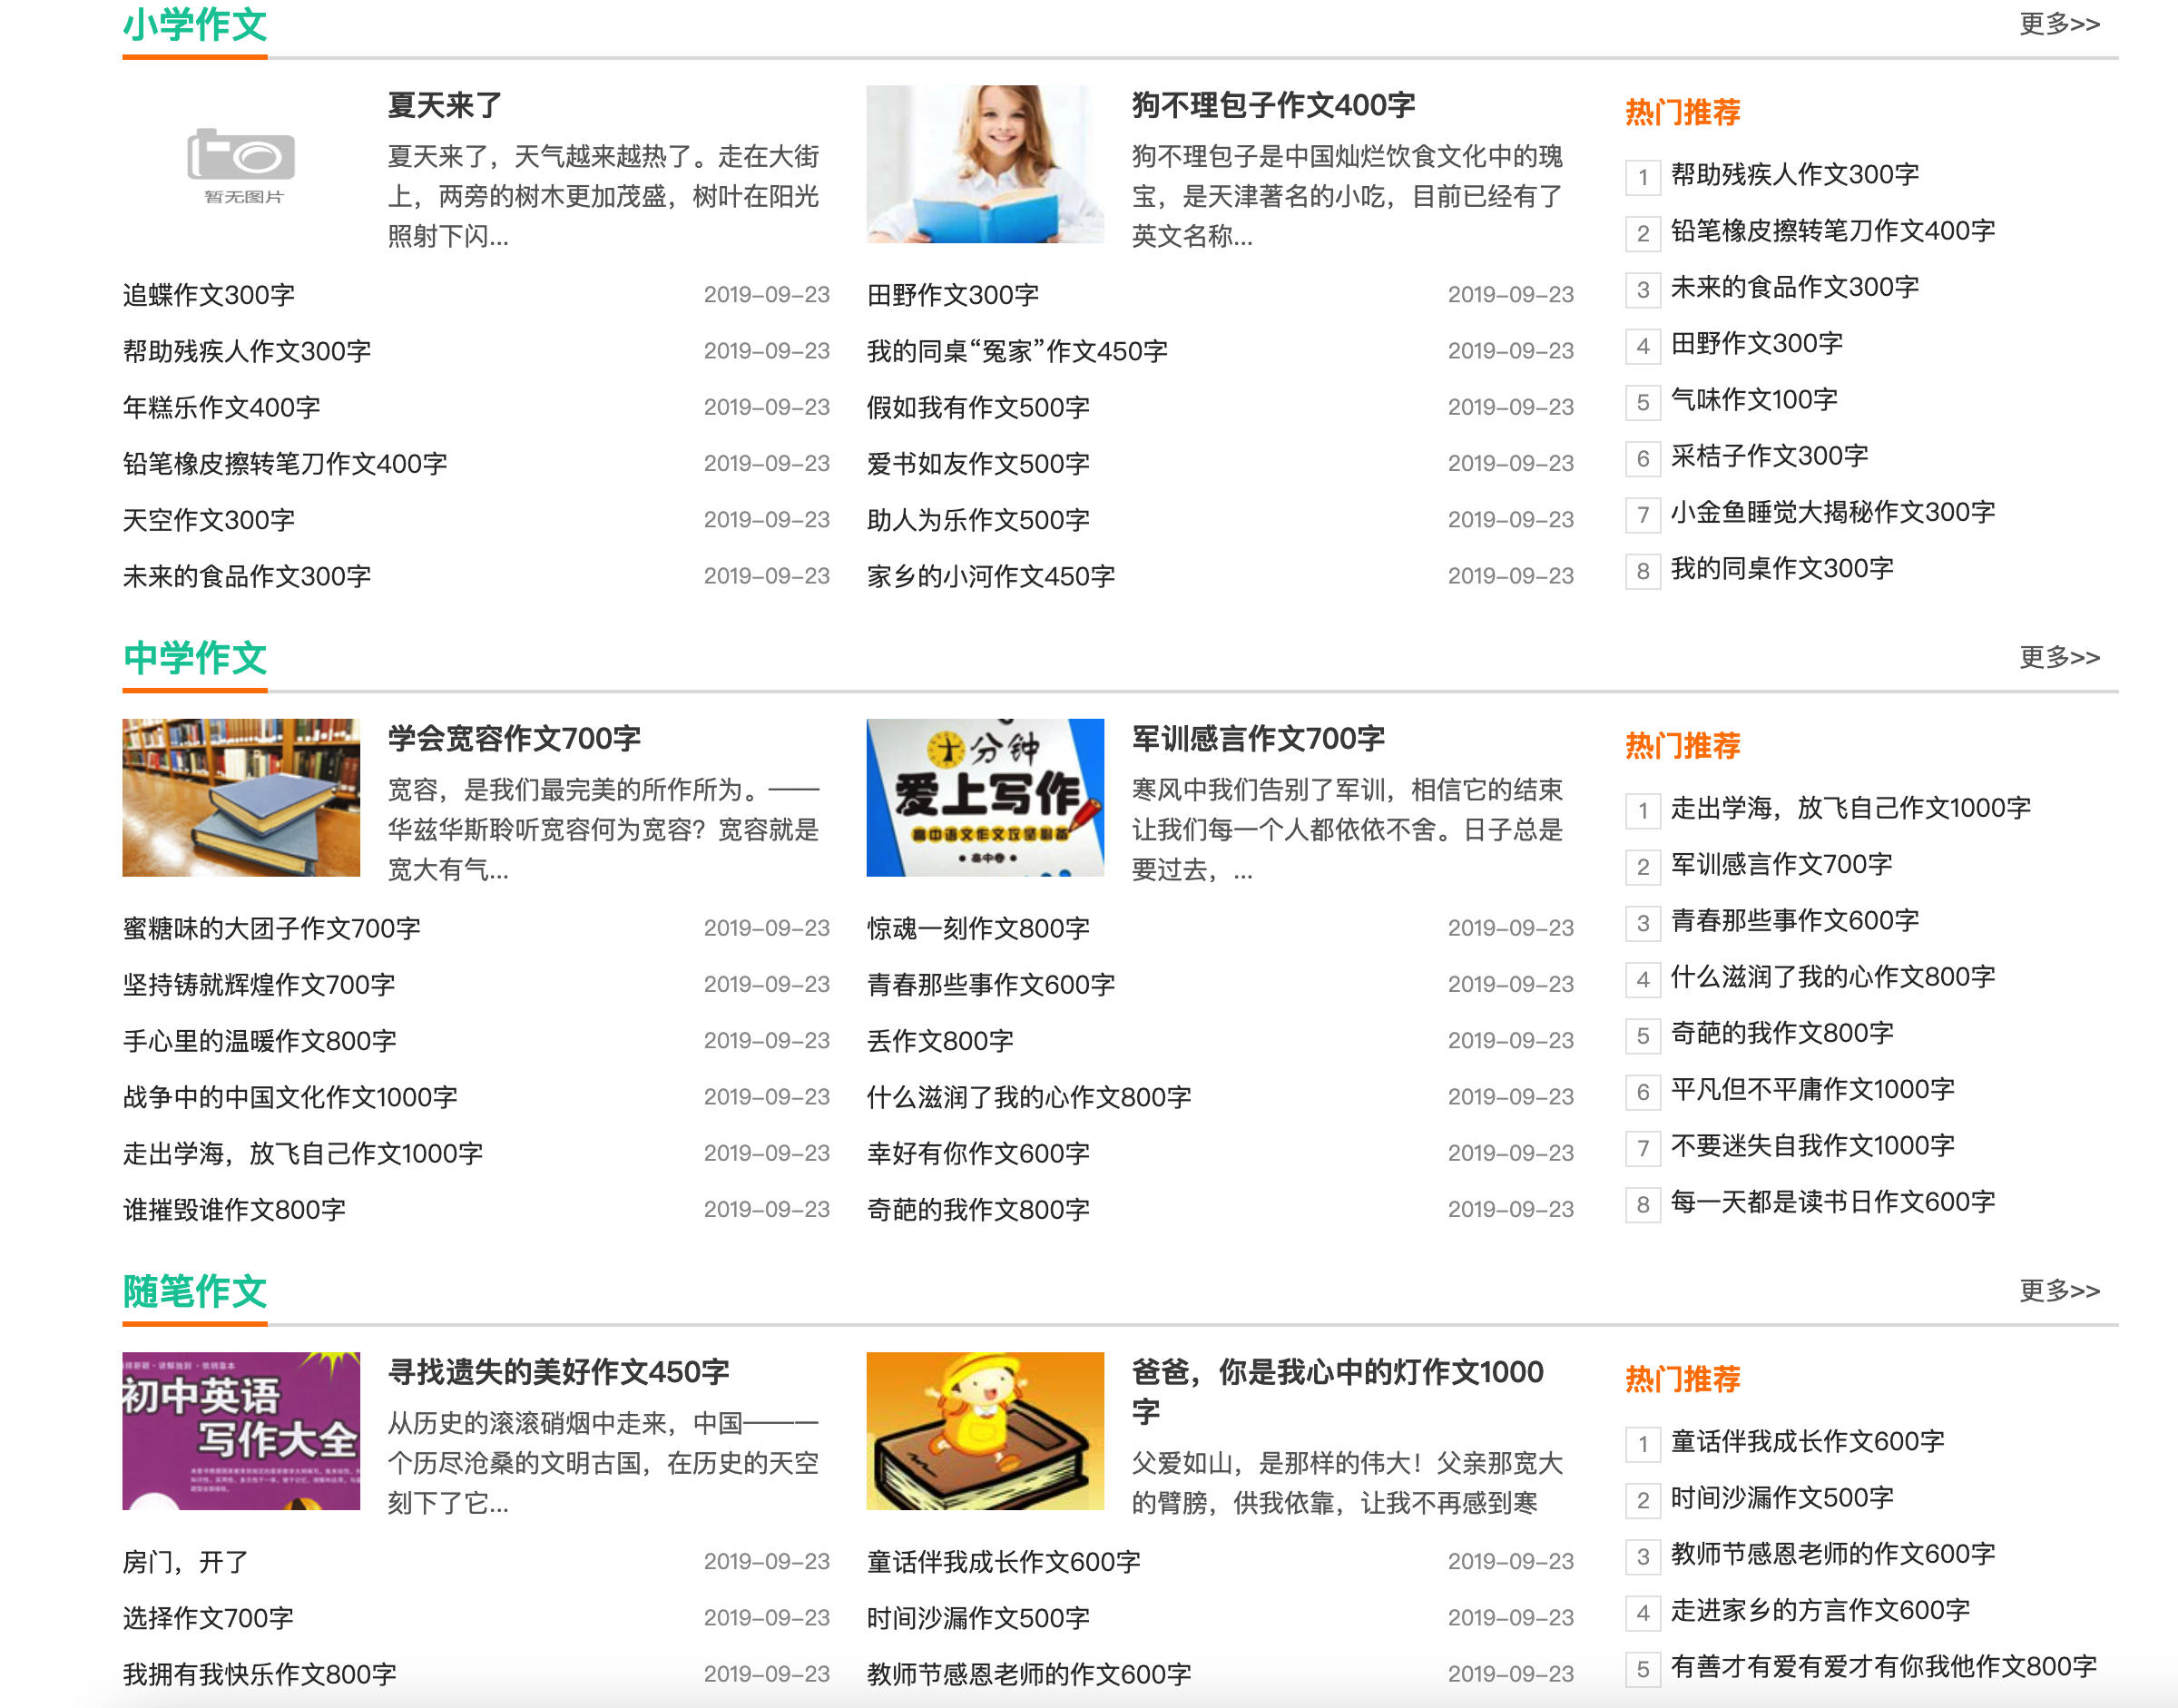This screenshot has width=2178, height=1708.
Task: Open the cartoon child on book thumbnail
Action: [985, 1430]
